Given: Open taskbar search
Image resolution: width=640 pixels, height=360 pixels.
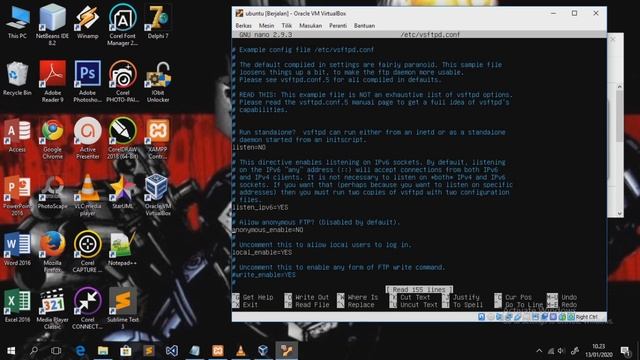Looking at the screenshot, I should [x=34, y=351].
